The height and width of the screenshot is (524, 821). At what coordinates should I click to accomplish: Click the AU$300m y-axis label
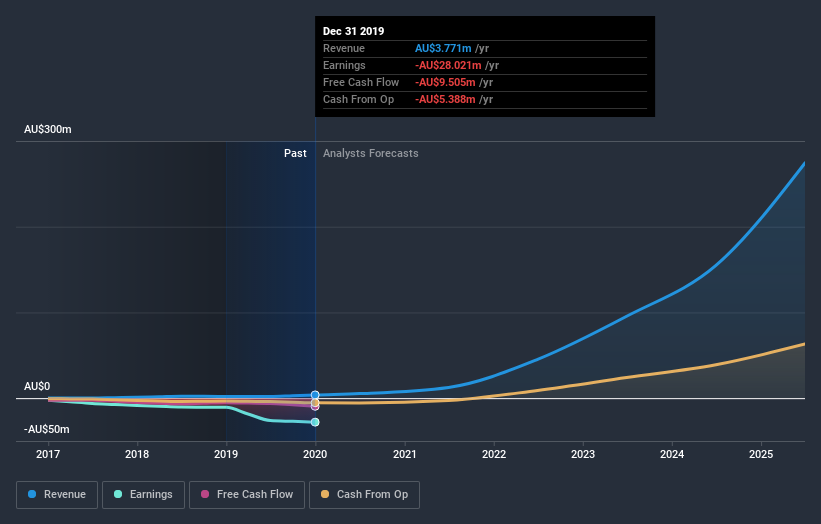point(48,129)
